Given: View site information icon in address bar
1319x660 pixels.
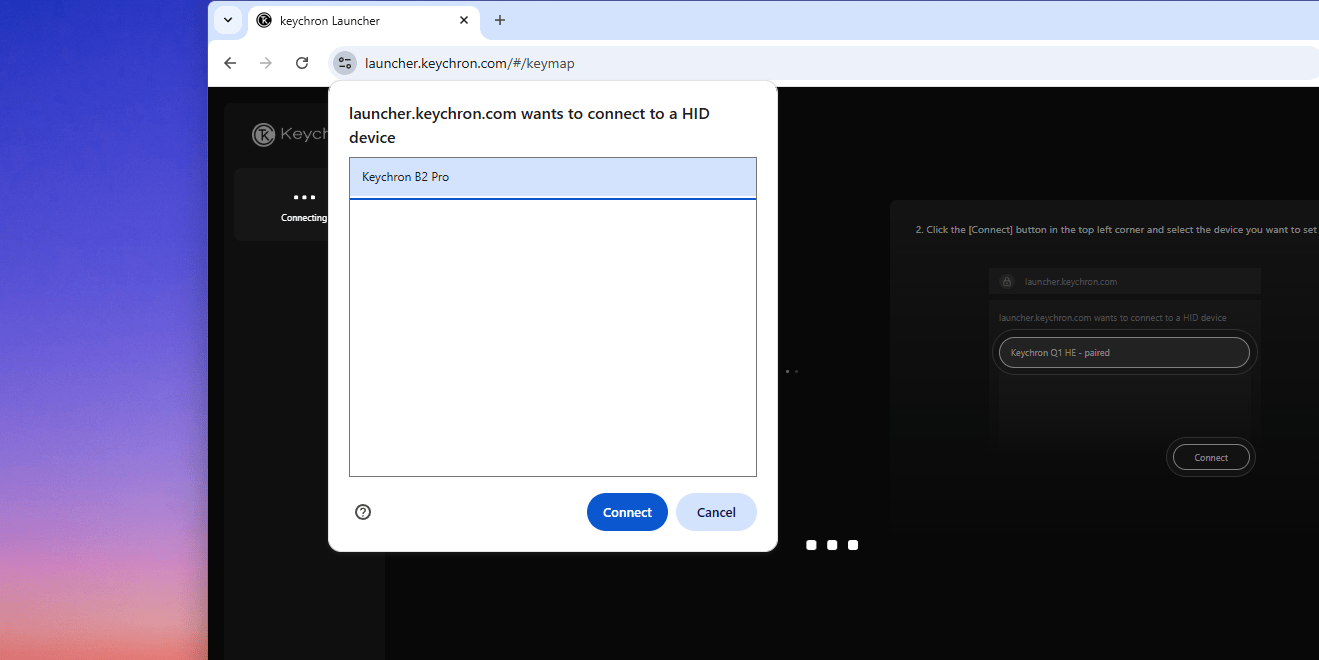Looking at the screenshot, I should click(345, 63).
